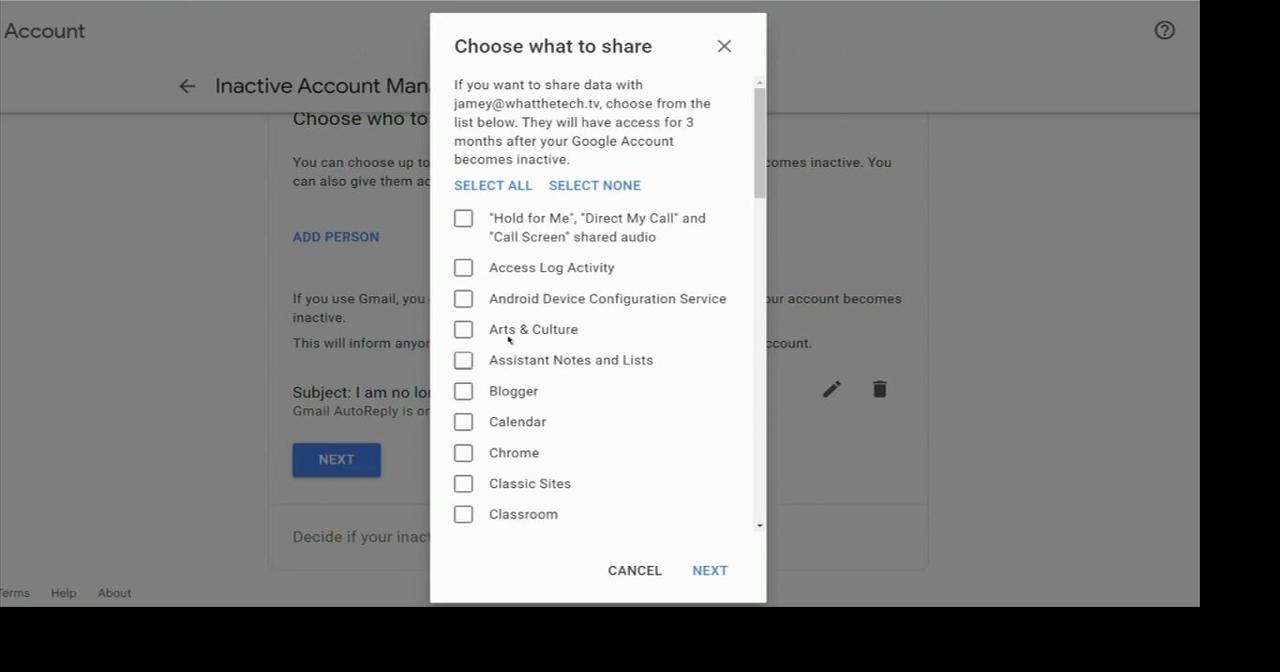Image resolution: width=1280 pixels, height=672 pixels.
Task: Click the dialog's vertical scrollbar thumb
Action: [x=760, y=142]
